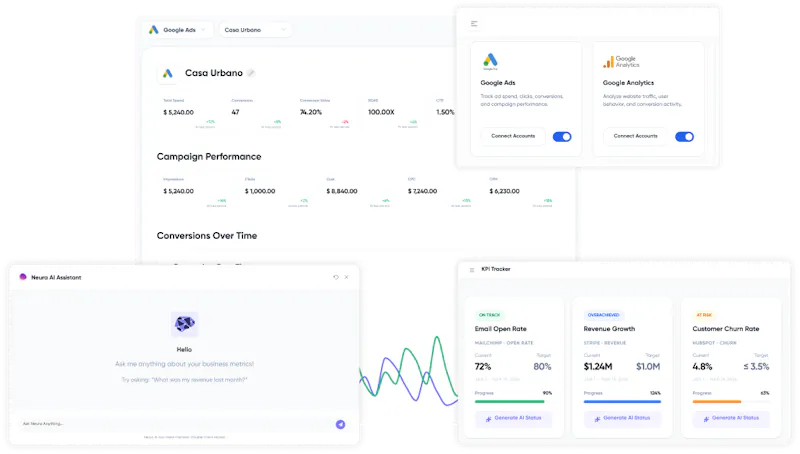The height and width of the screenshot is (454, 800).
Task: Open the Google Ads source dropdown
Action: tap(177, 30)
